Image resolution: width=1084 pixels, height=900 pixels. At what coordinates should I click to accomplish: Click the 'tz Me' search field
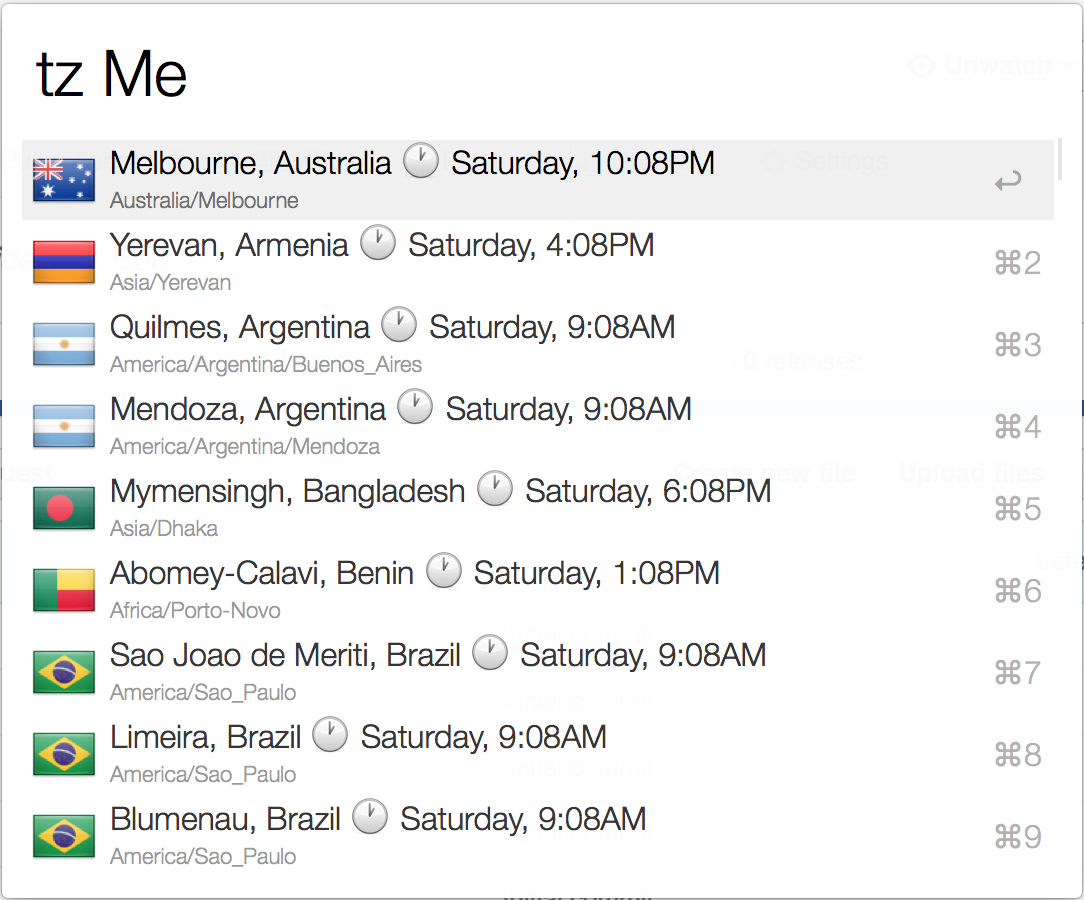[539, 73]
